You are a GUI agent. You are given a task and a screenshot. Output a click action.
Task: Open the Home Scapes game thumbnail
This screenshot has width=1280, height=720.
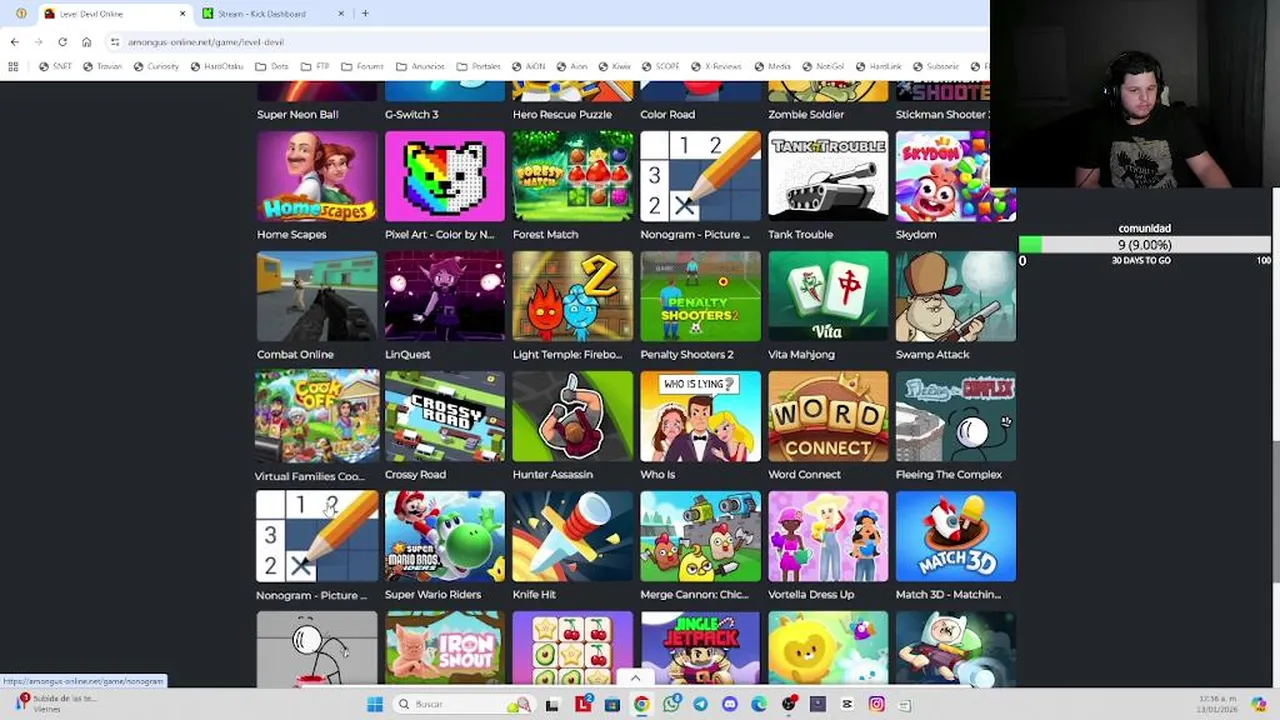click(x=317, y=176)
